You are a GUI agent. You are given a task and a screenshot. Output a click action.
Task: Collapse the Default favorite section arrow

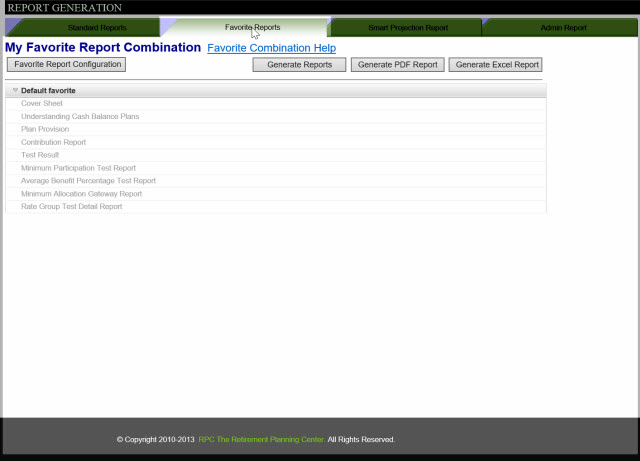[x=15, y=91]
